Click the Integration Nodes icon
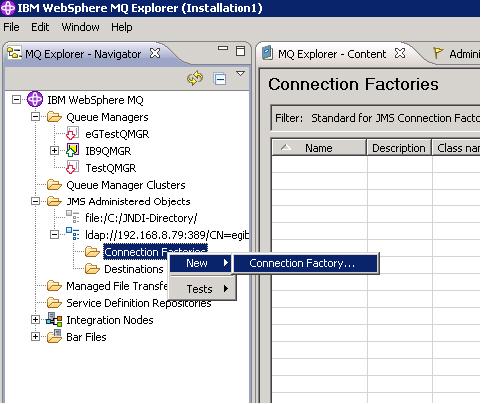 (54, 319)
